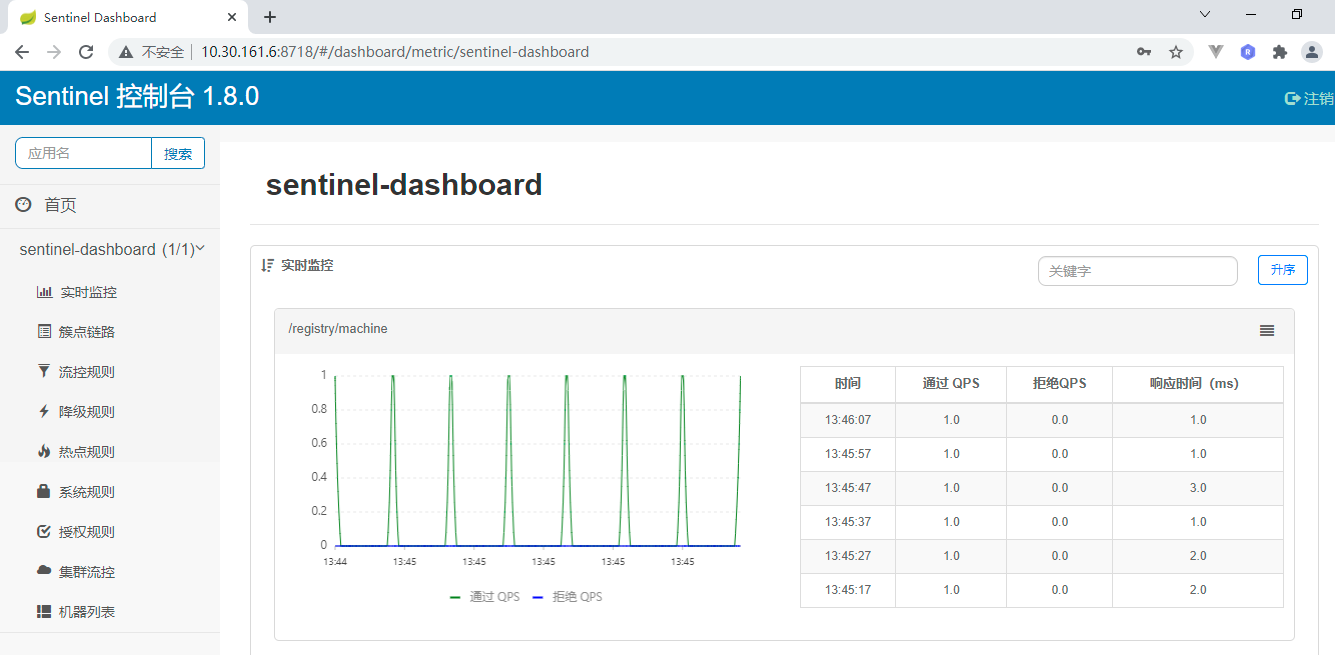Click the Vue devtools extension icon

(1216, 52)
